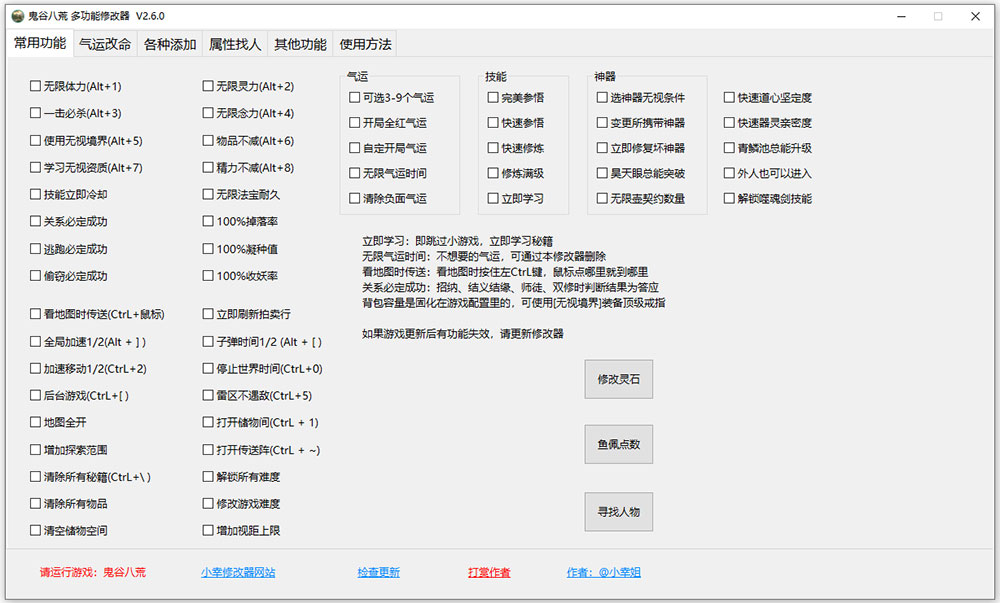Open 鱼佩点数 button
Viewport: 1000px width, 603px height.
click(x=619, y=444)
